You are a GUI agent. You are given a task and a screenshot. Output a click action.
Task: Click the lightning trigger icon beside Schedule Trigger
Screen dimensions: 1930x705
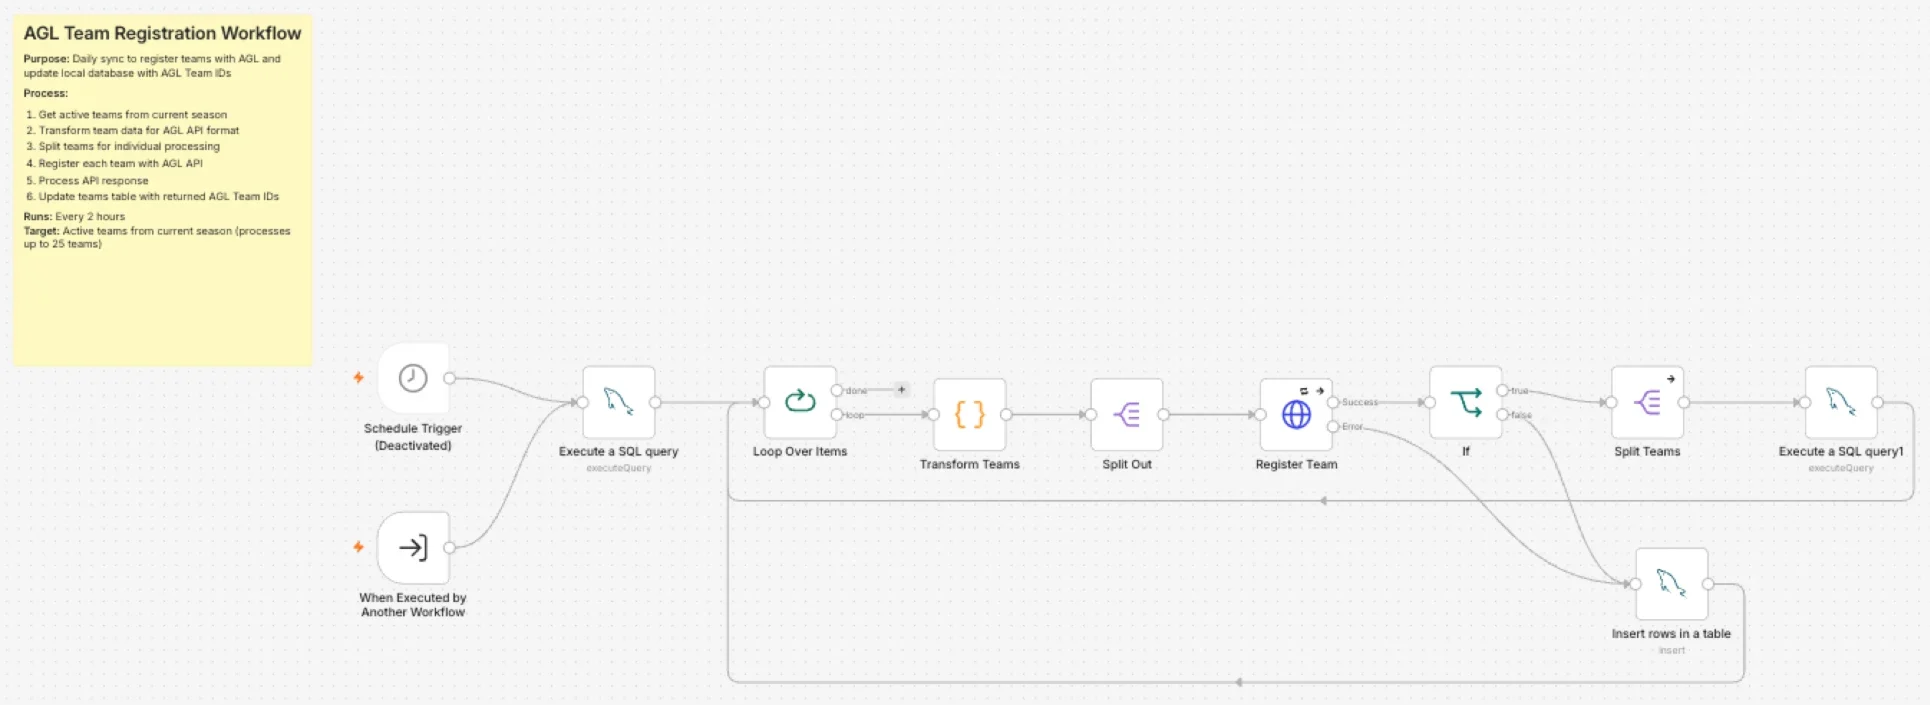pyautogui.click(x=358, y=378)
